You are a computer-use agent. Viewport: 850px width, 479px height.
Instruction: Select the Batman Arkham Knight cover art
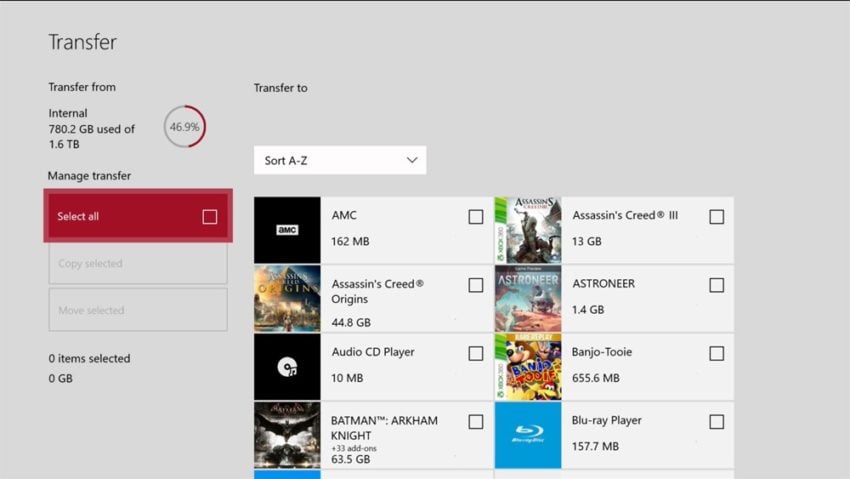(x=287, y=435)
